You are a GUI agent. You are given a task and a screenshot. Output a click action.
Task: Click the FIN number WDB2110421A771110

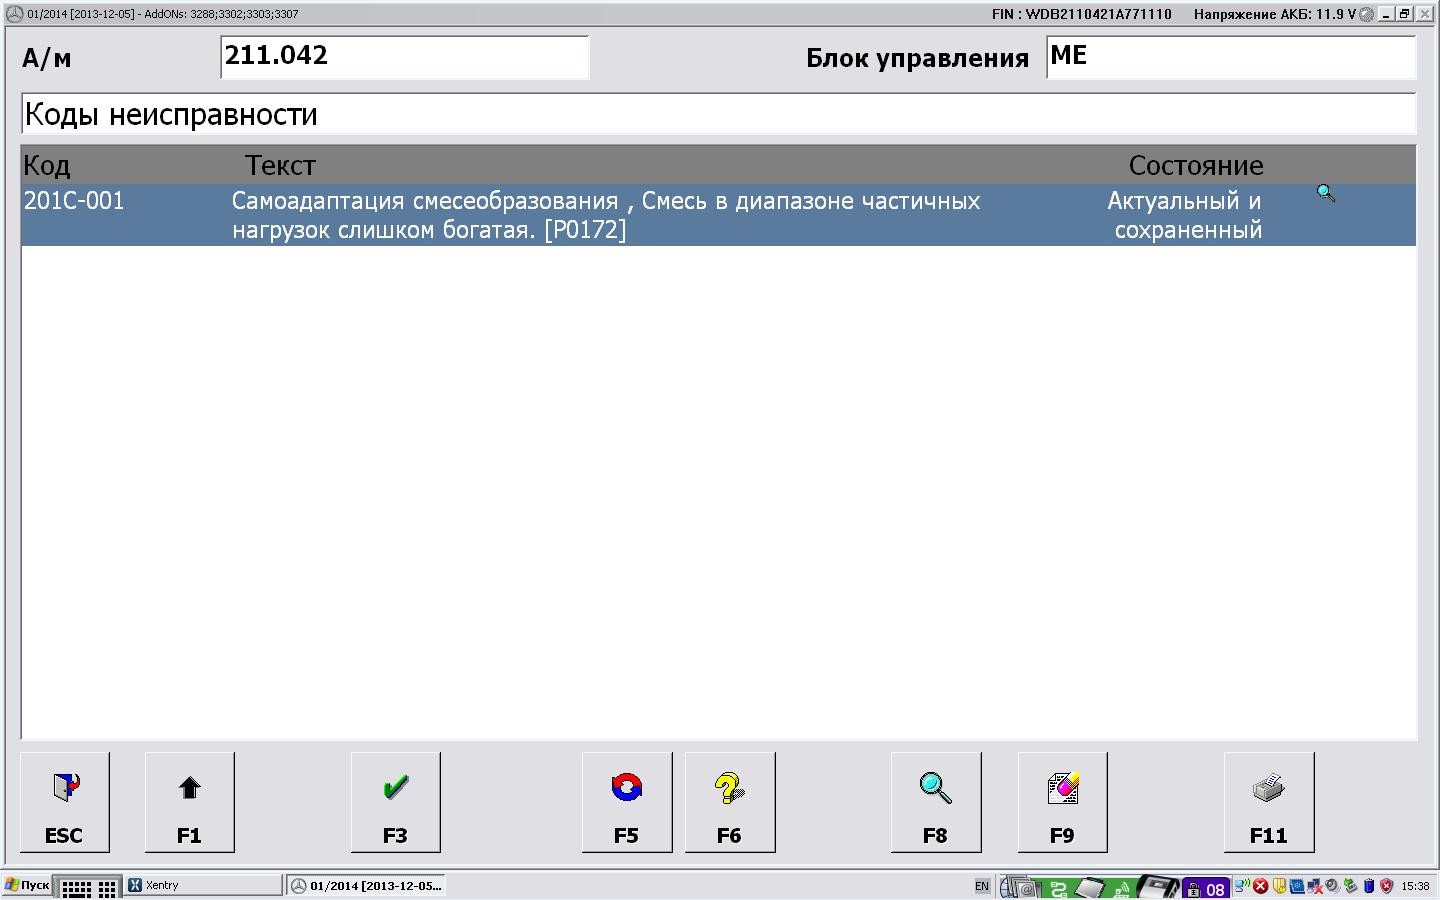click(x=1081, y=14)
